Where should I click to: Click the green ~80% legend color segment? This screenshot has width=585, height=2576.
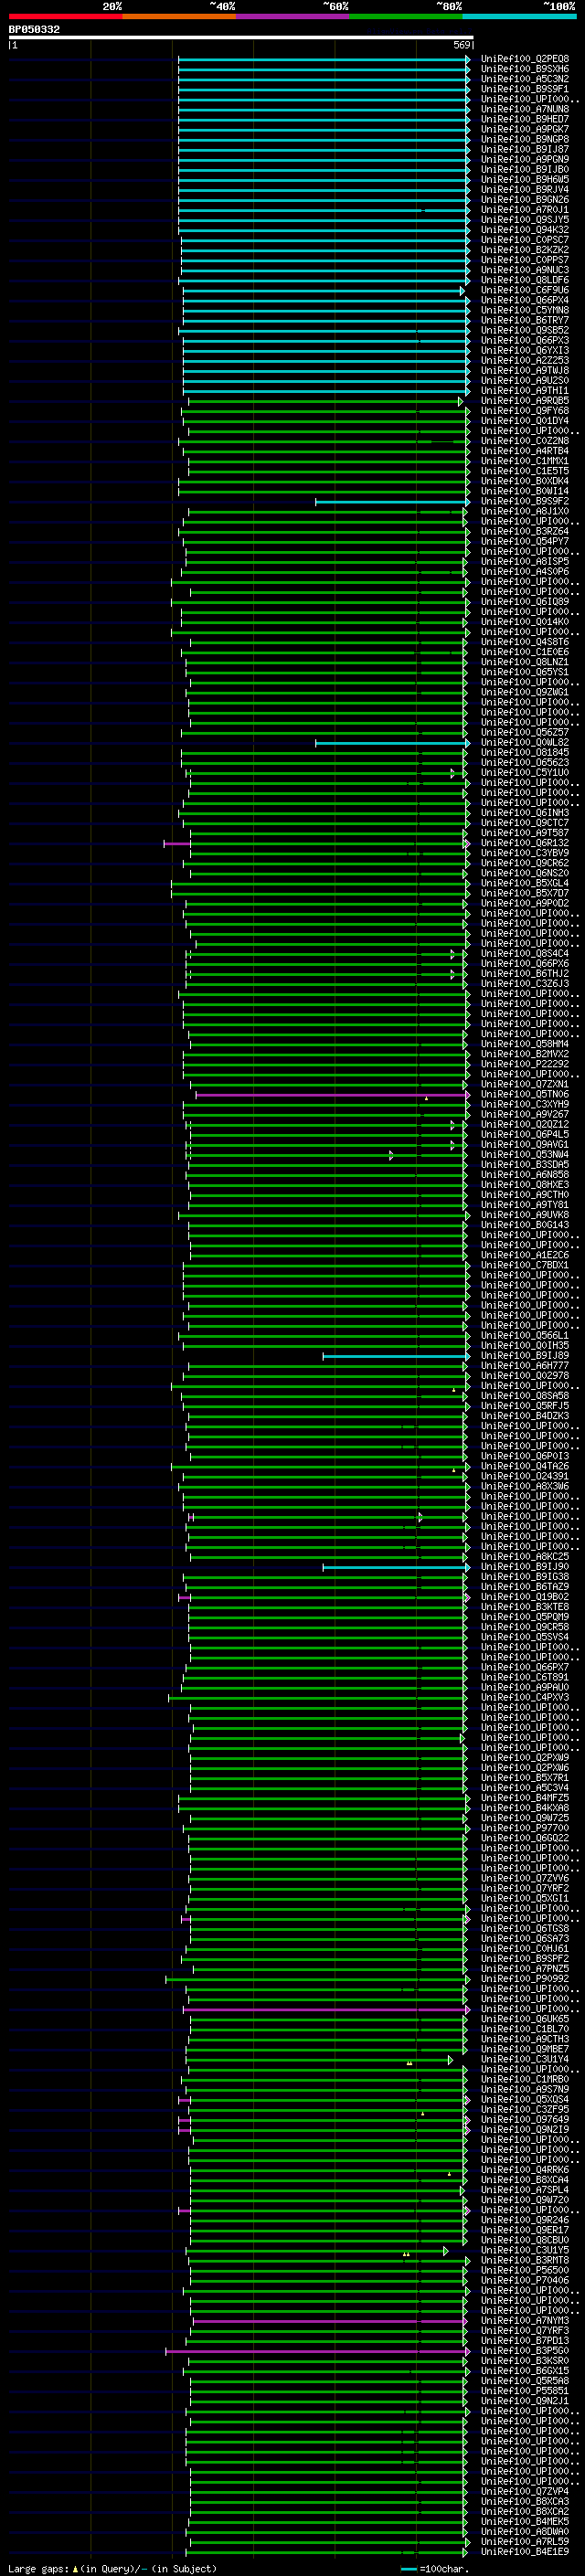pyautogui.click(x=406, y=16)
